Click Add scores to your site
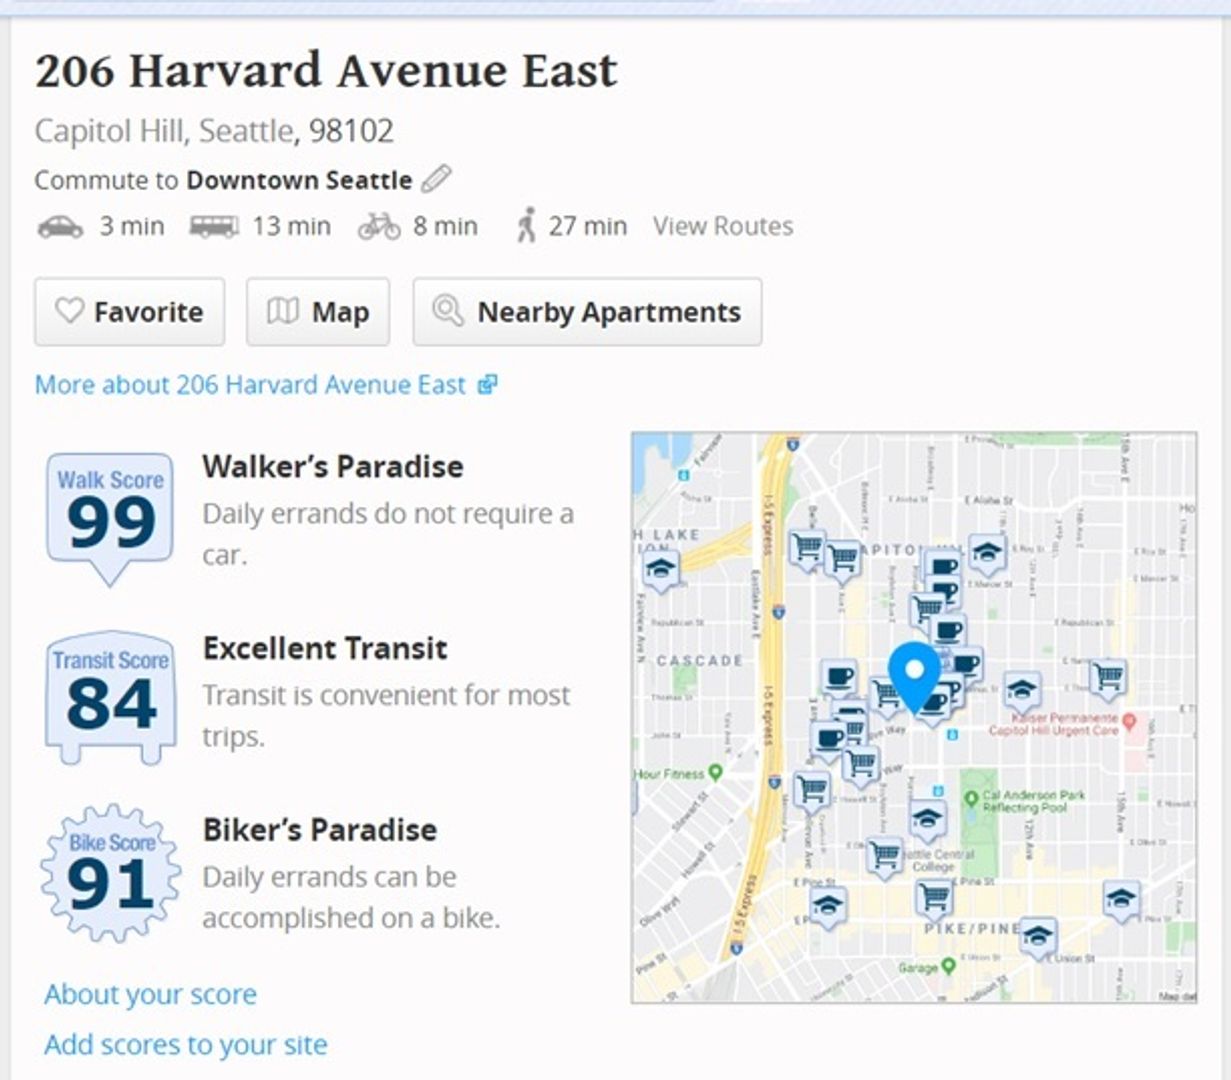 point(186,1044)
